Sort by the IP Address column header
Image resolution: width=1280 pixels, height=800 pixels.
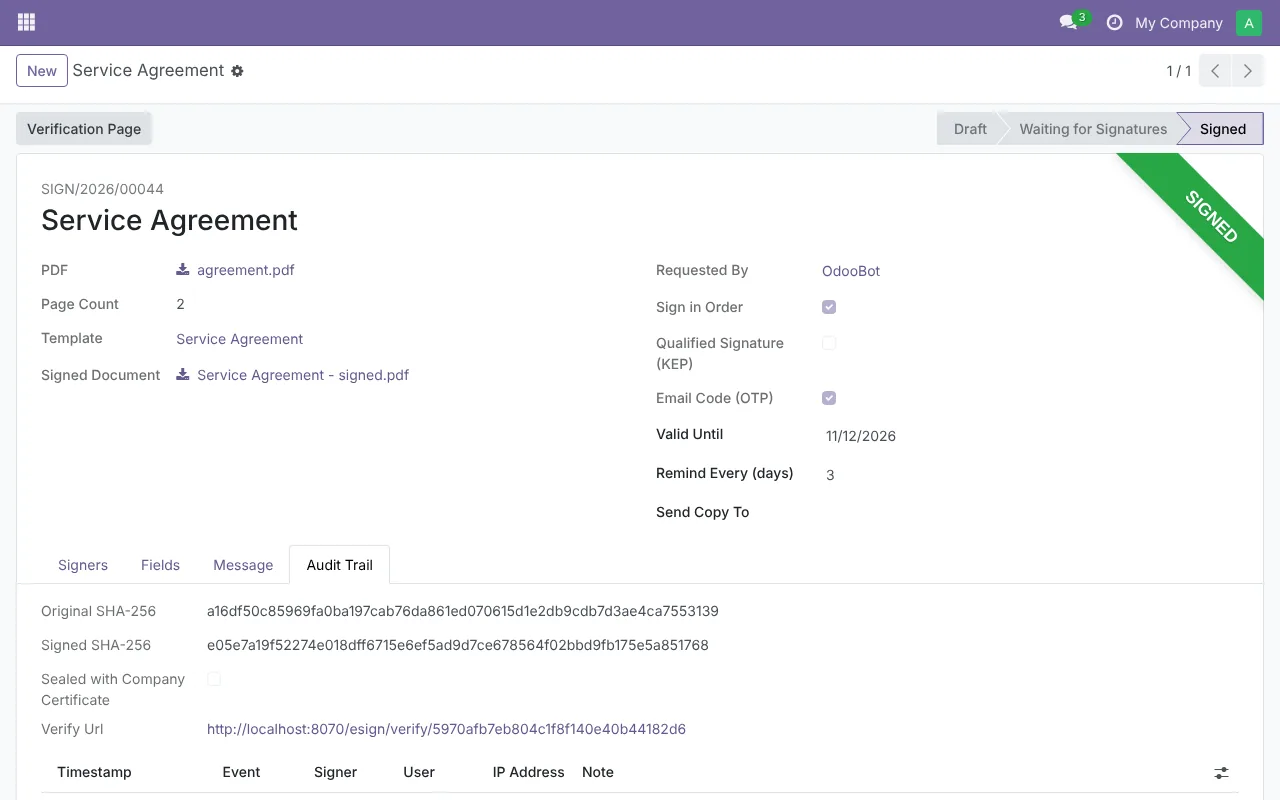(x=528, y=772)
